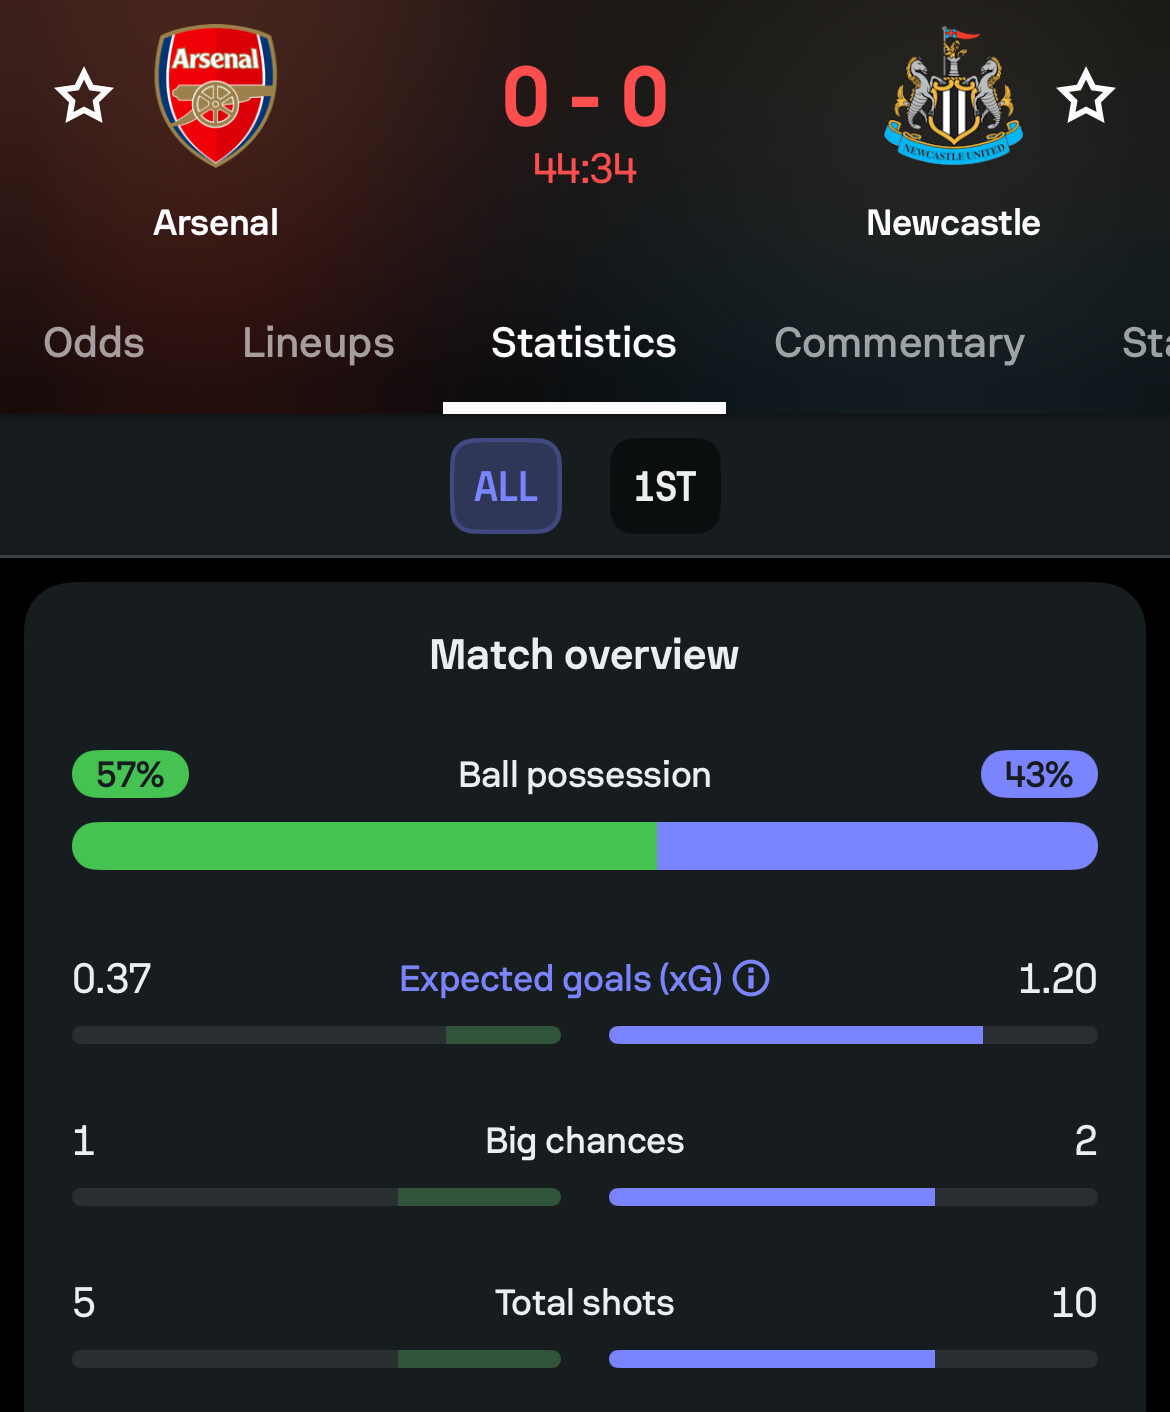Switch stats to 1ST half
Image resolution: width=1170 pixels, height=1412 pixels.
pyautogui.click(x=665, y=486)
